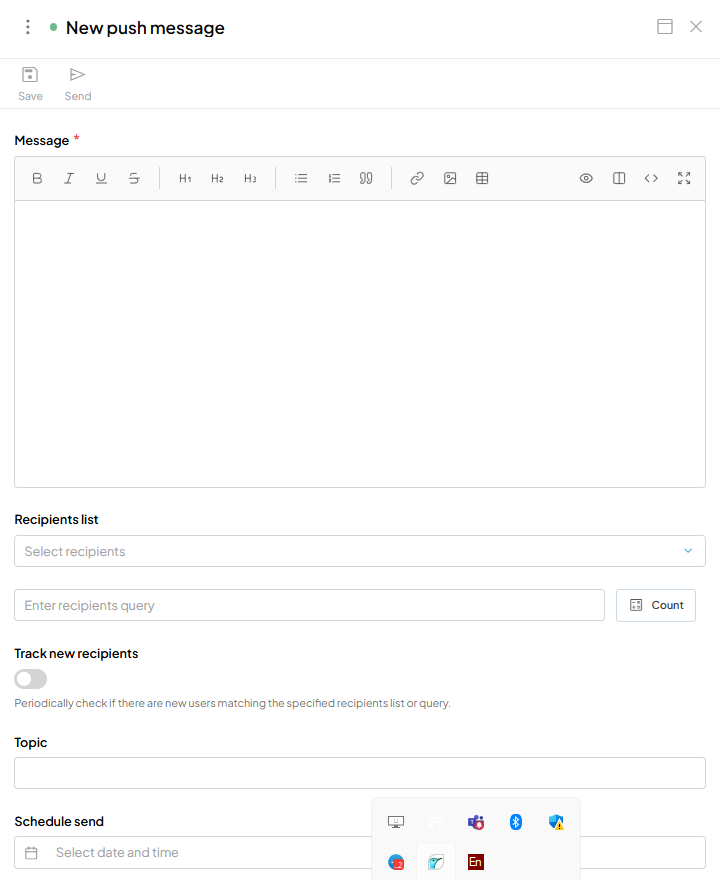The width and height of the screenshot is (720, 880).
Task: Open the three-dot menu next to the title
Action: pos(27,27)
